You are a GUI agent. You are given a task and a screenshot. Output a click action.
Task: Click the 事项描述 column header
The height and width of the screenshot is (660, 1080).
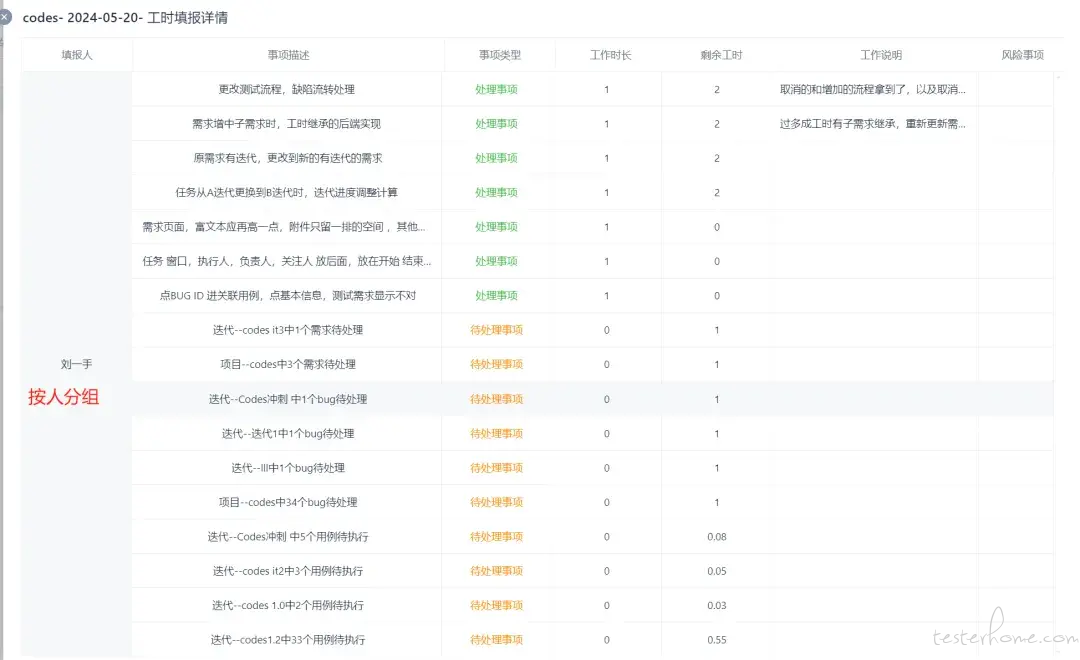[x=288, y=55]
